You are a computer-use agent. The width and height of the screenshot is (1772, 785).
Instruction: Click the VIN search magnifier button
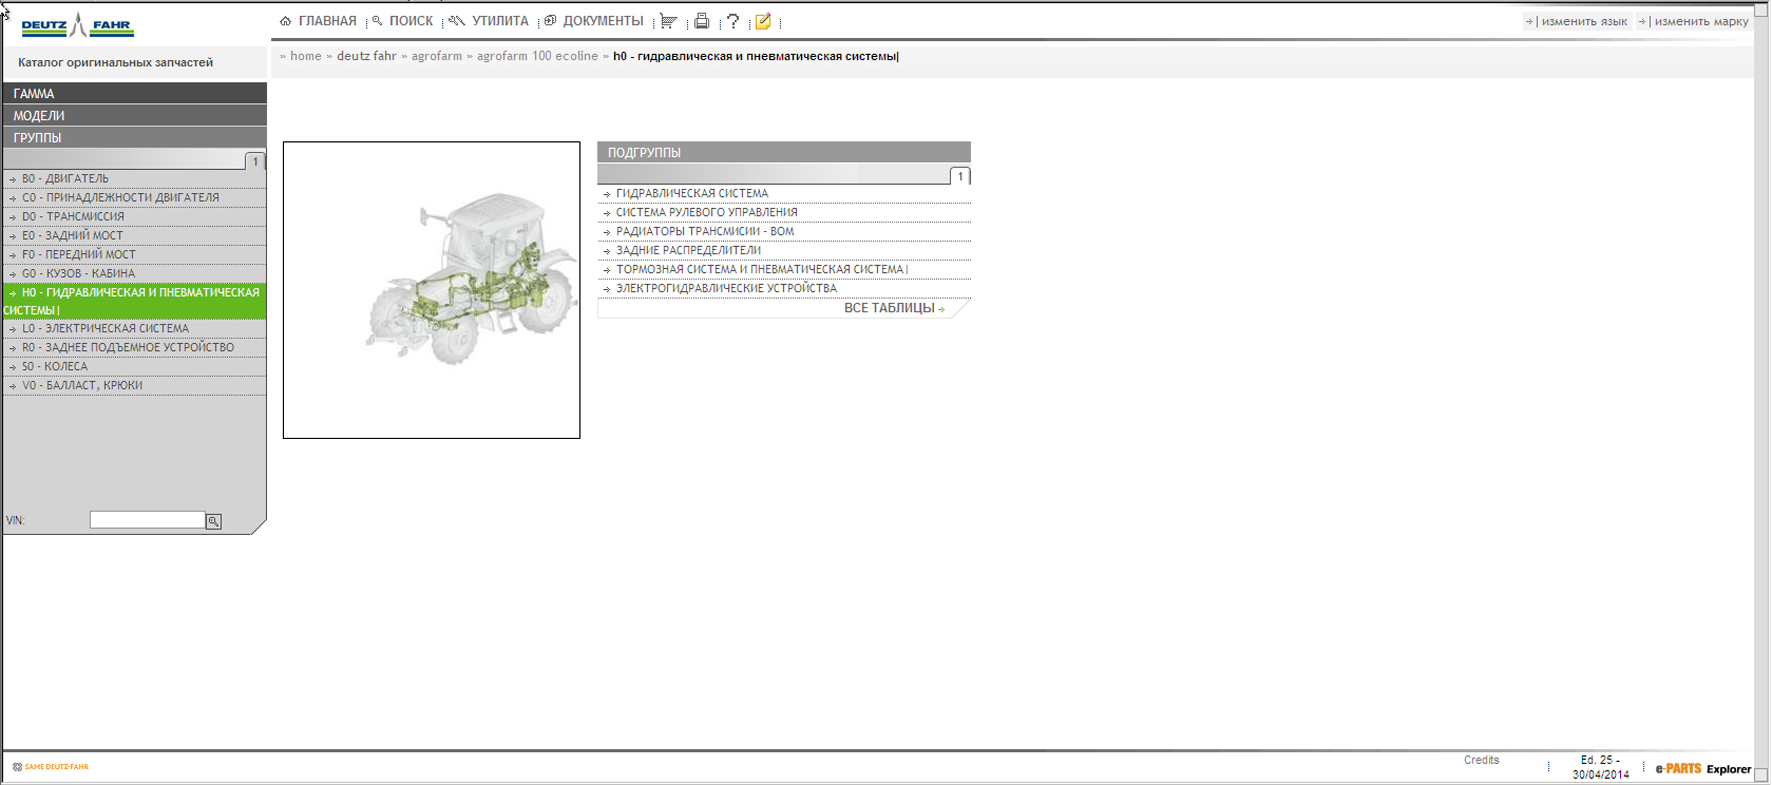[213, 521]
